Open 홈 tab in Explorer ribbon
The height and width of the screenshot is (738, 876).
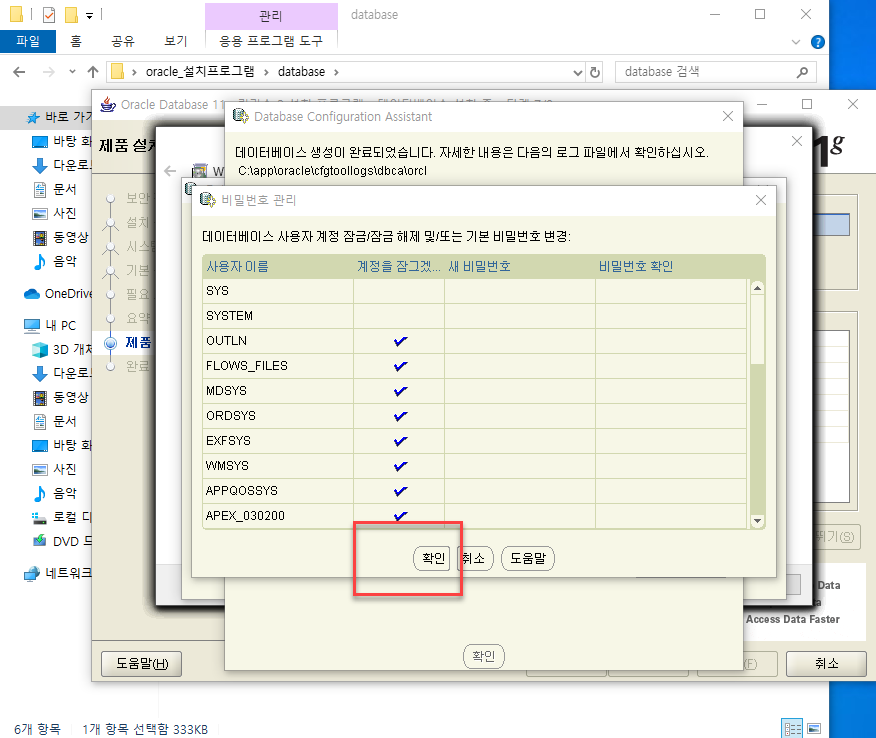click(x=76, y=41)
